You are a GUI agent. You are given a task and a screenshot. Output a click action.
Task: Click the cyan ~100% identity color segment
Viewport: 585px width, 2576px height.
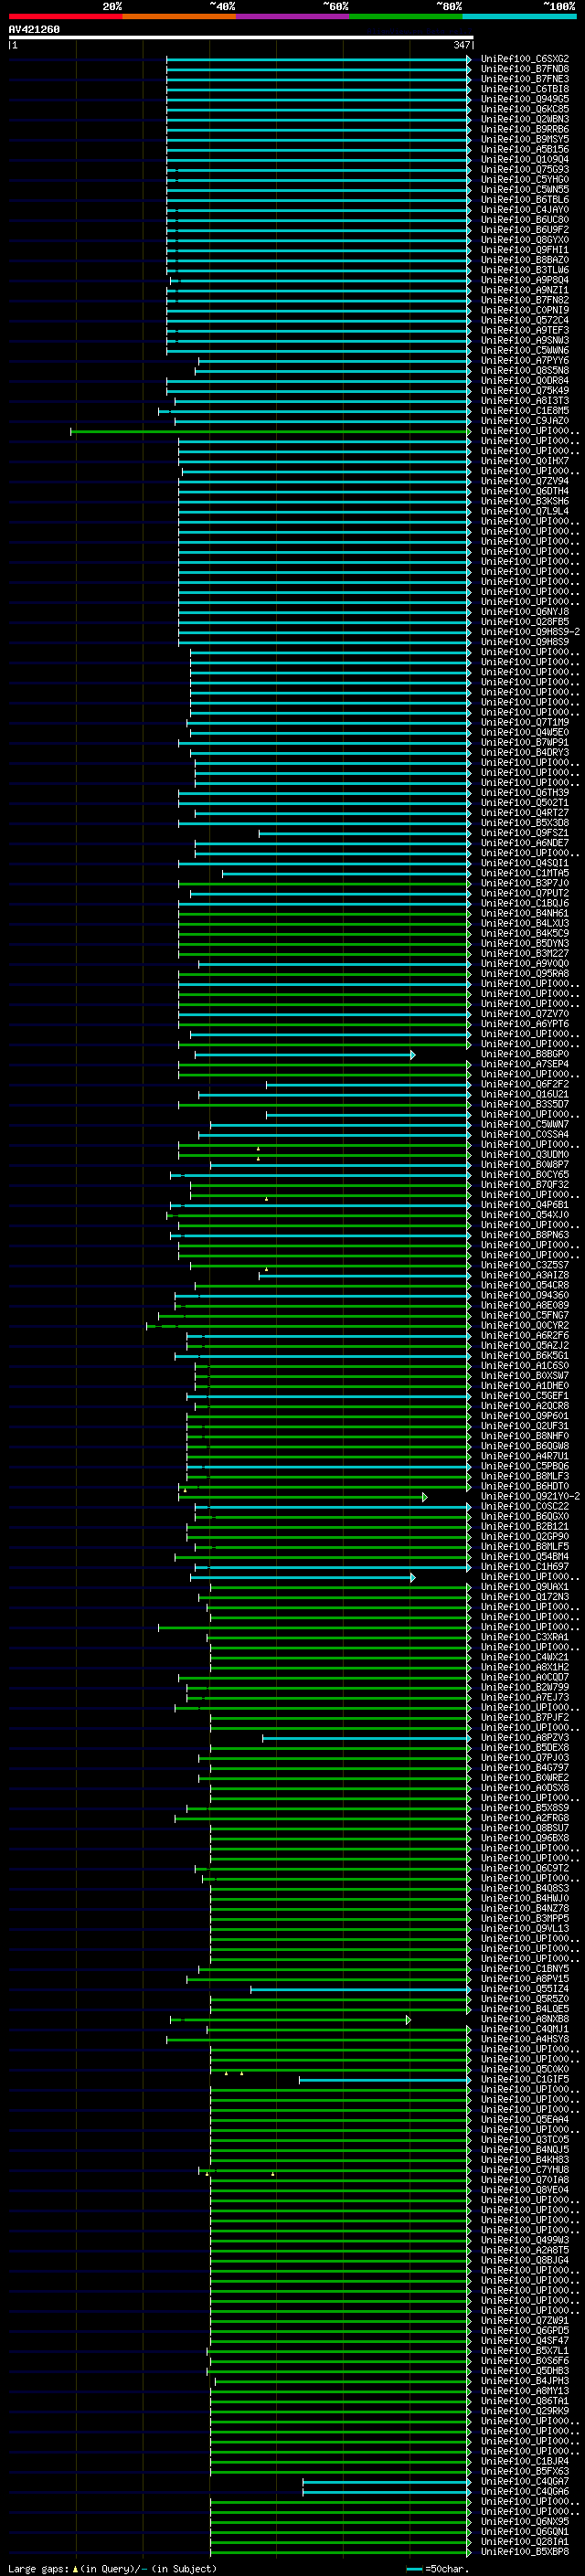[x=519, y=16]
